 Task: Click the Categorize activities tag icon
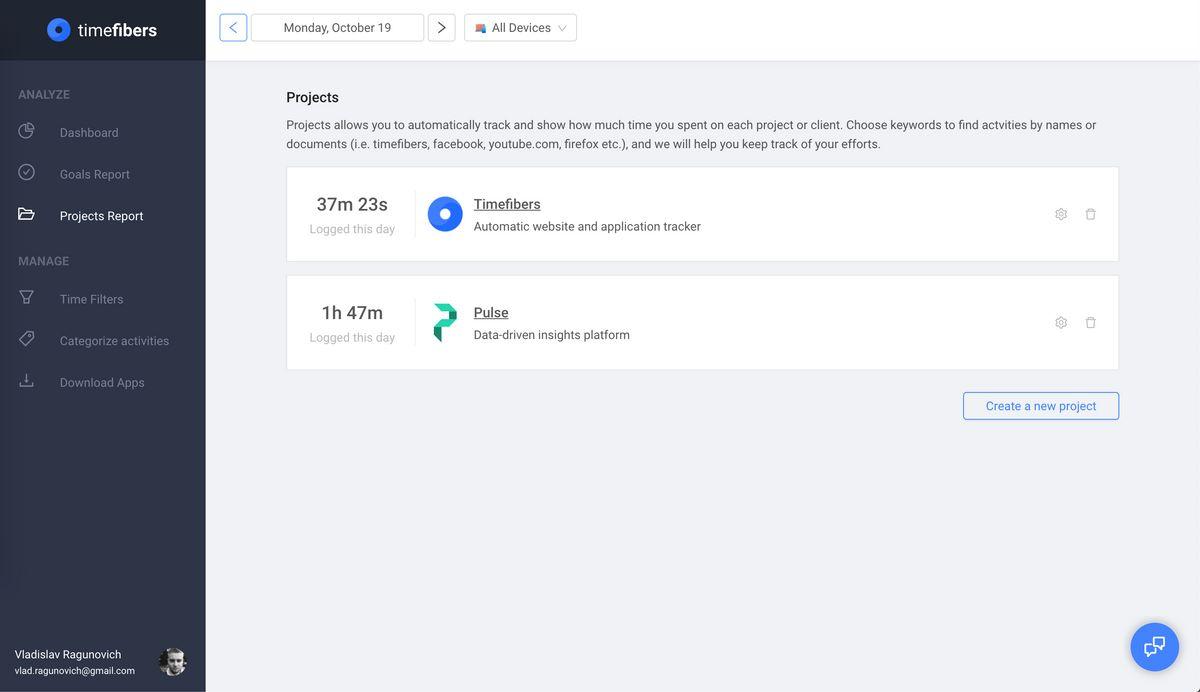coord(26,339)
